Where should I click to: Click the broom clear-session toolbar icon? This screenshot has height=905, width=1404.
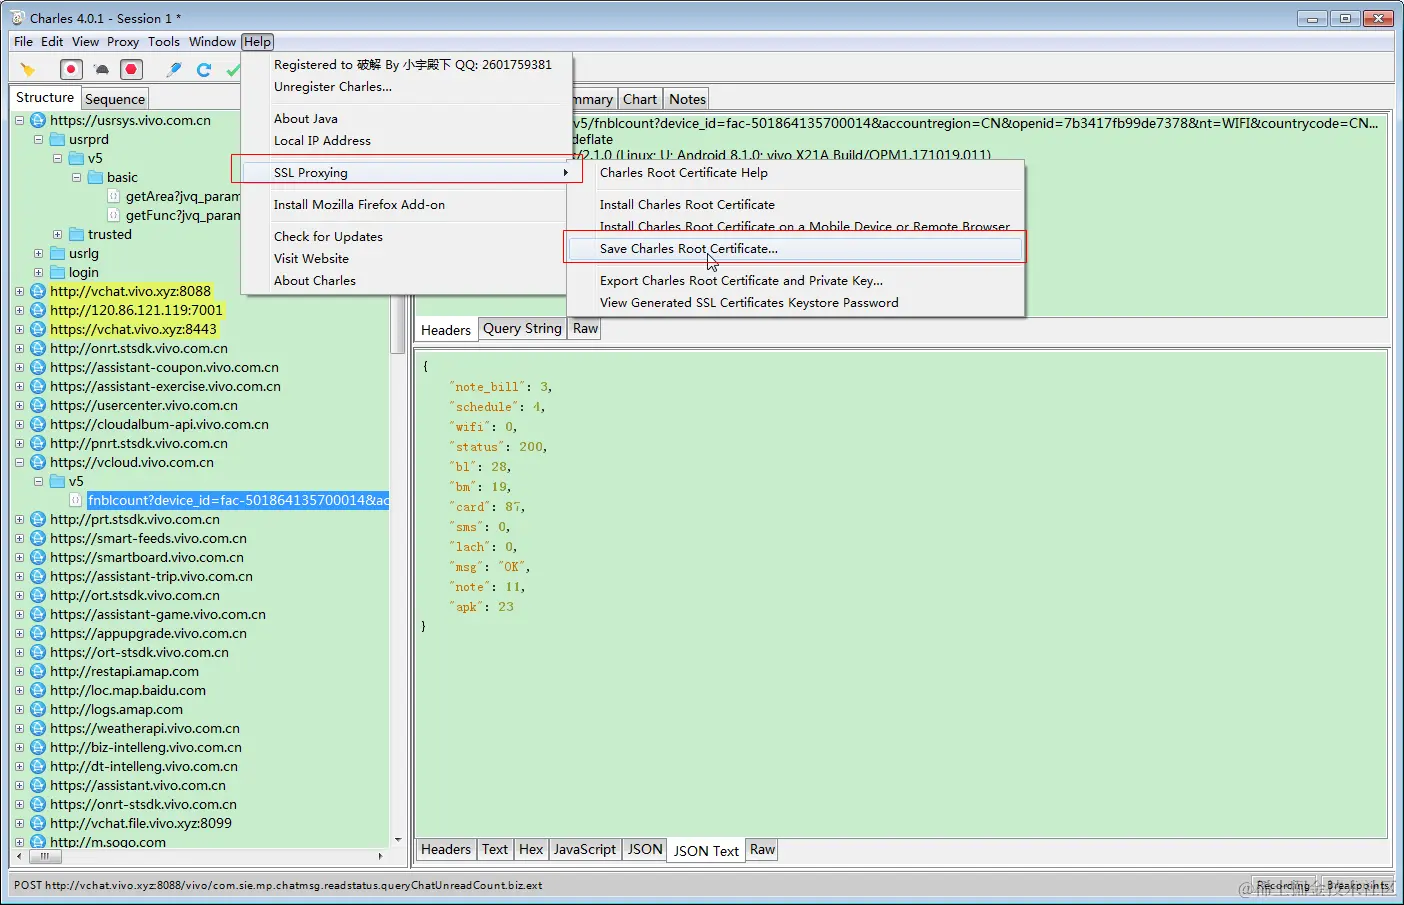28,69
